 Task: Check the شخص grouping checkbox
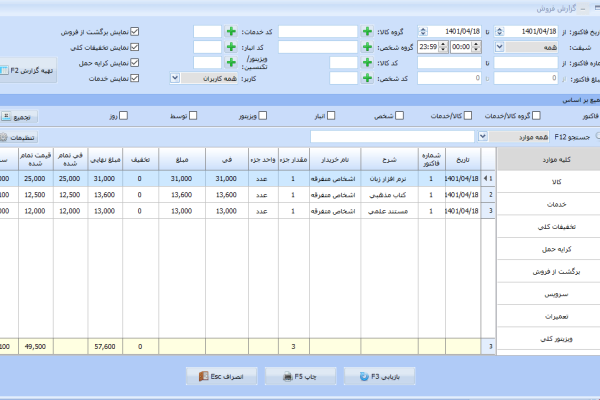pyautogui.click(x=399, y=116)
